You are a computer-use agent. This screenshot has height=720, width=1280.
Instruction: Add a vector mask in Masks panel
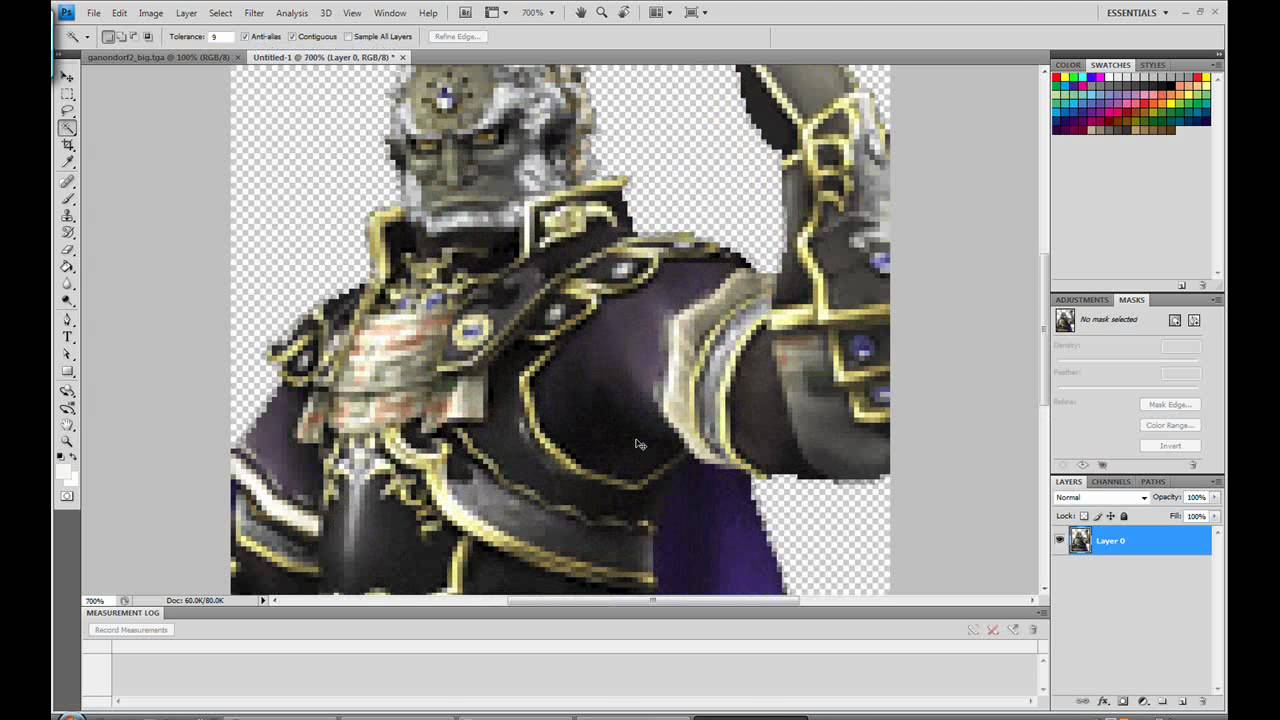[1194, 320]
